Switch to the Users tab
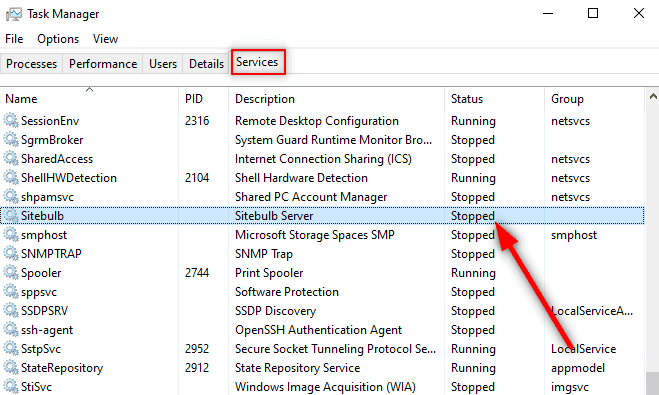 (163, 63)
